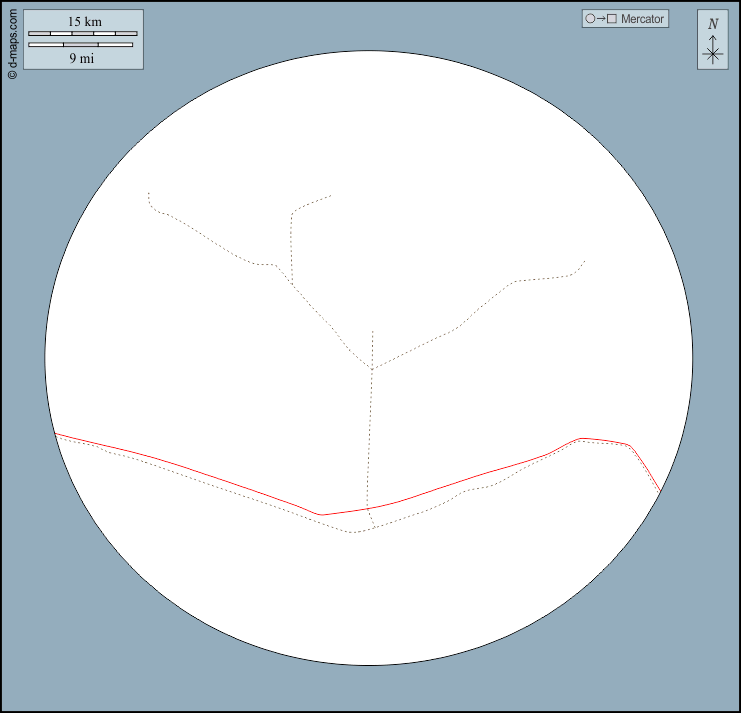Image resolution: width=741 pixels, height=713 pixels.
Task: Click the top end of the northwest dotted line
Action: [x=149, y=193]
